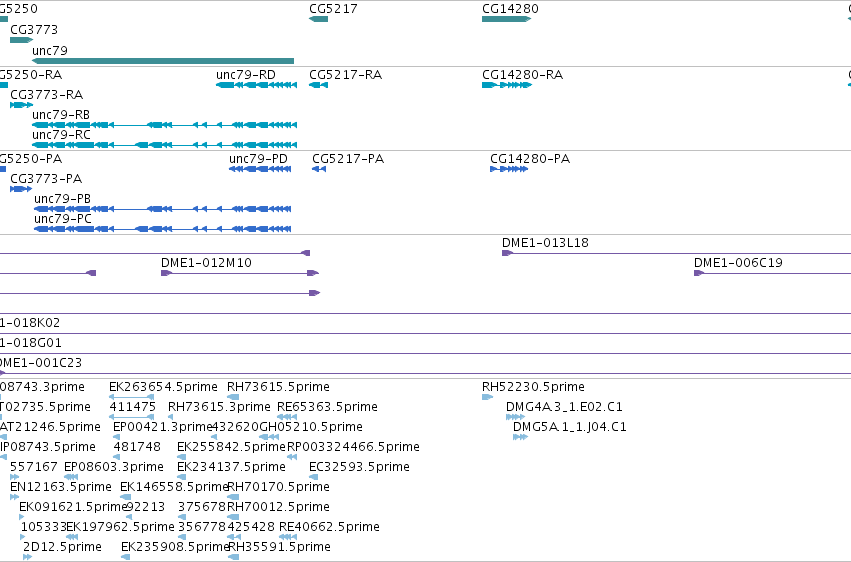Select the 1-018G01 clone label

31,343
